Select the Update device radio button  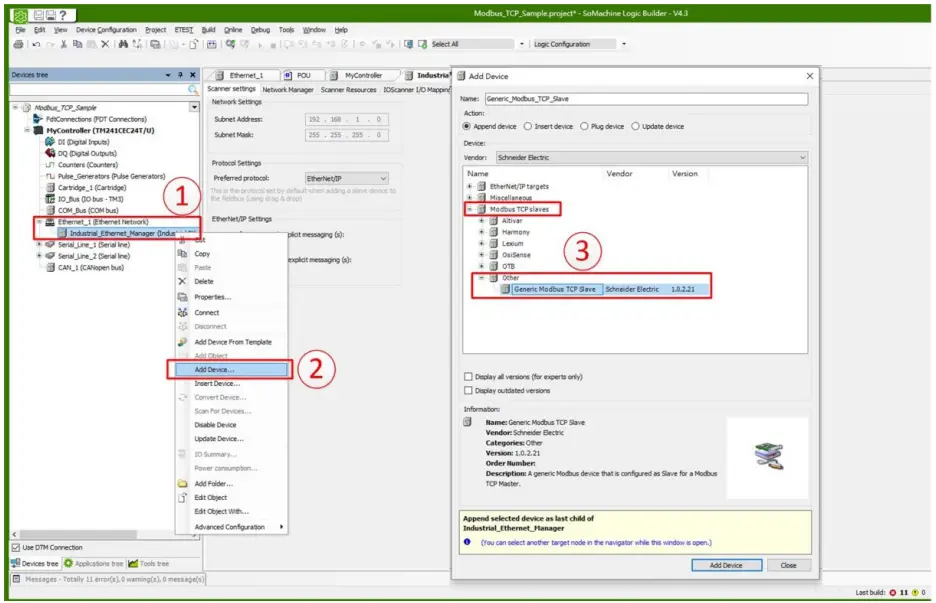(x=635, y=127)
